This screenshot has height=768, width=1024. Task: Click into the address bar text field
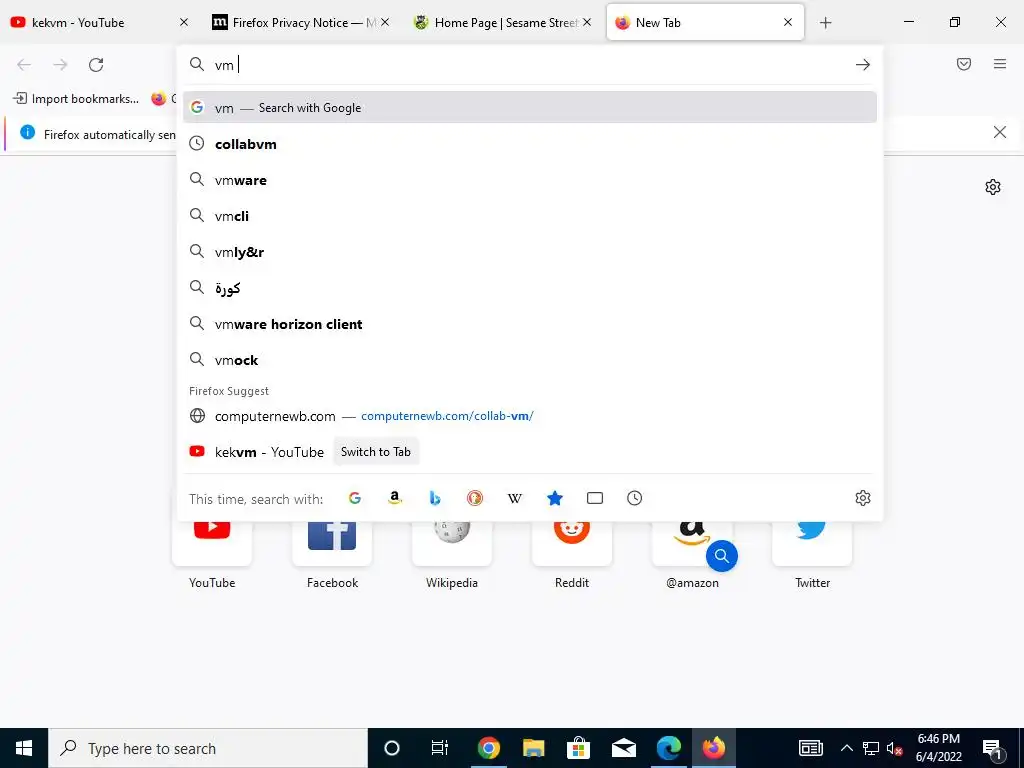pyautogui.click(x=529, y=65)
